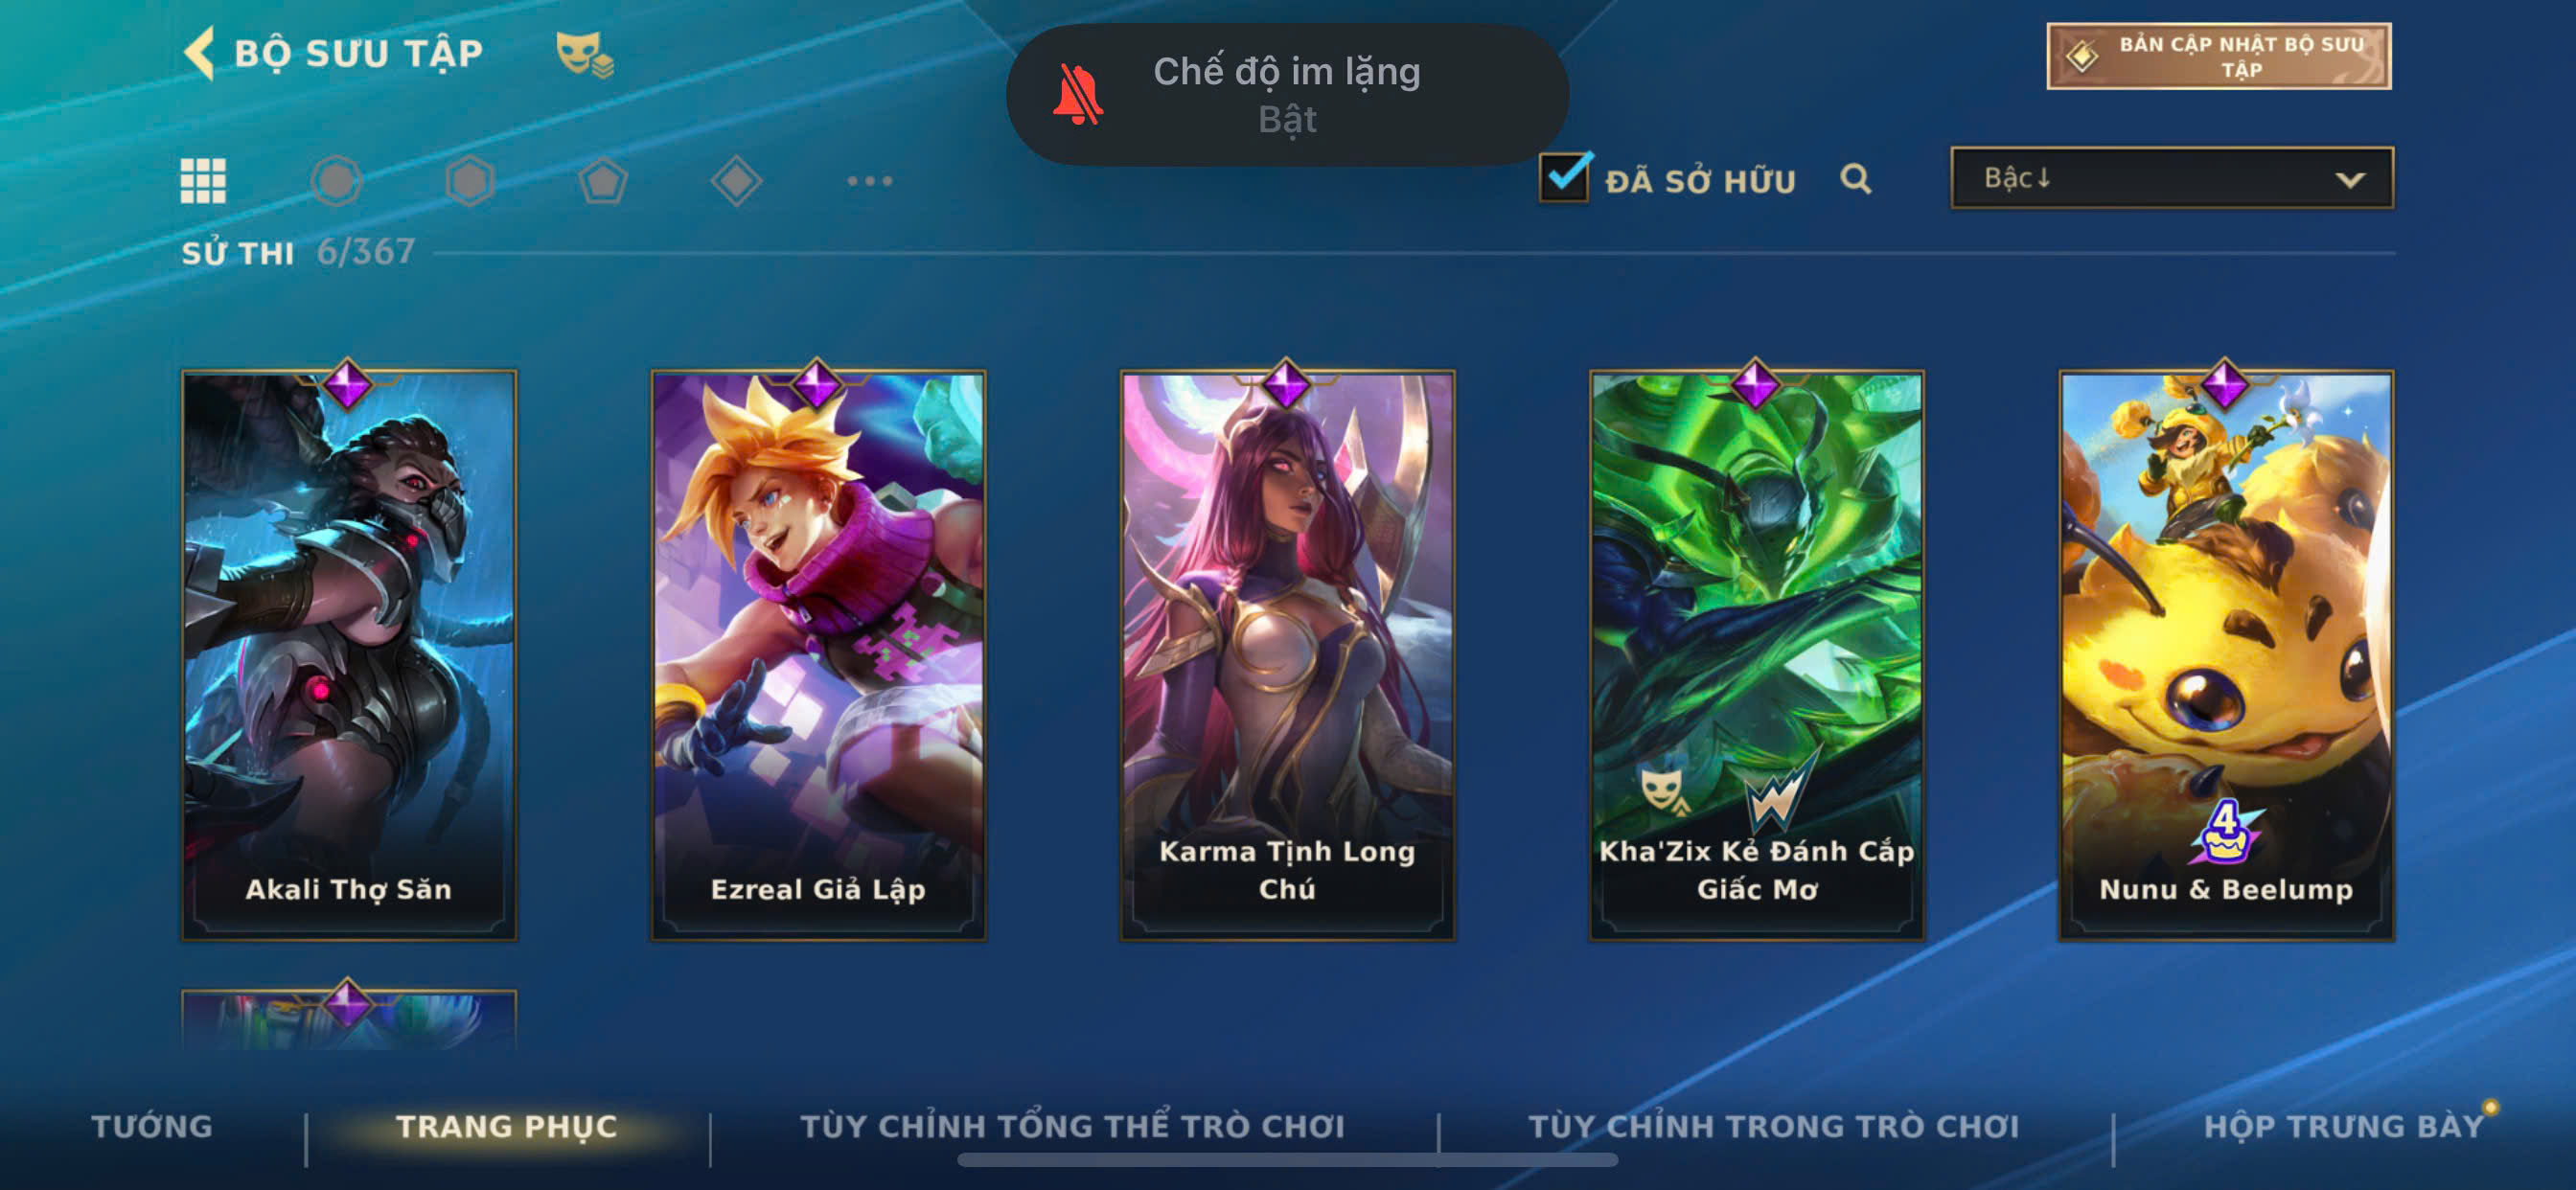Filter by the pentagon rarity icon
This screenshot has width=2576, height=1190.
click(x=603, y=181)
